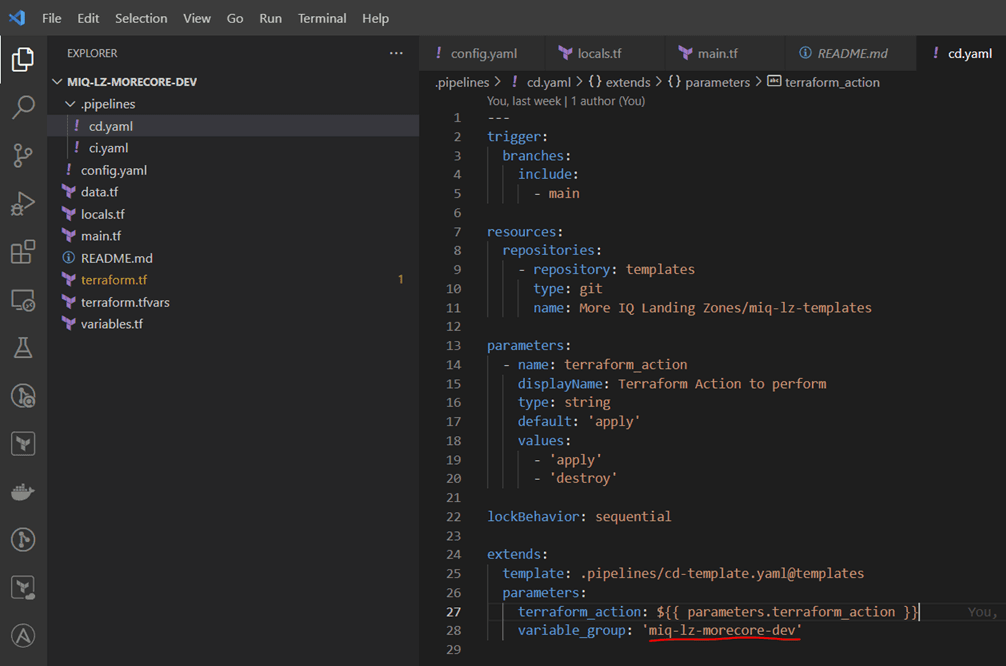The height and width of the screenshot is (666, 1006).
Task: Open the Docker extension sidebar
Action: (x=24, y=491)
